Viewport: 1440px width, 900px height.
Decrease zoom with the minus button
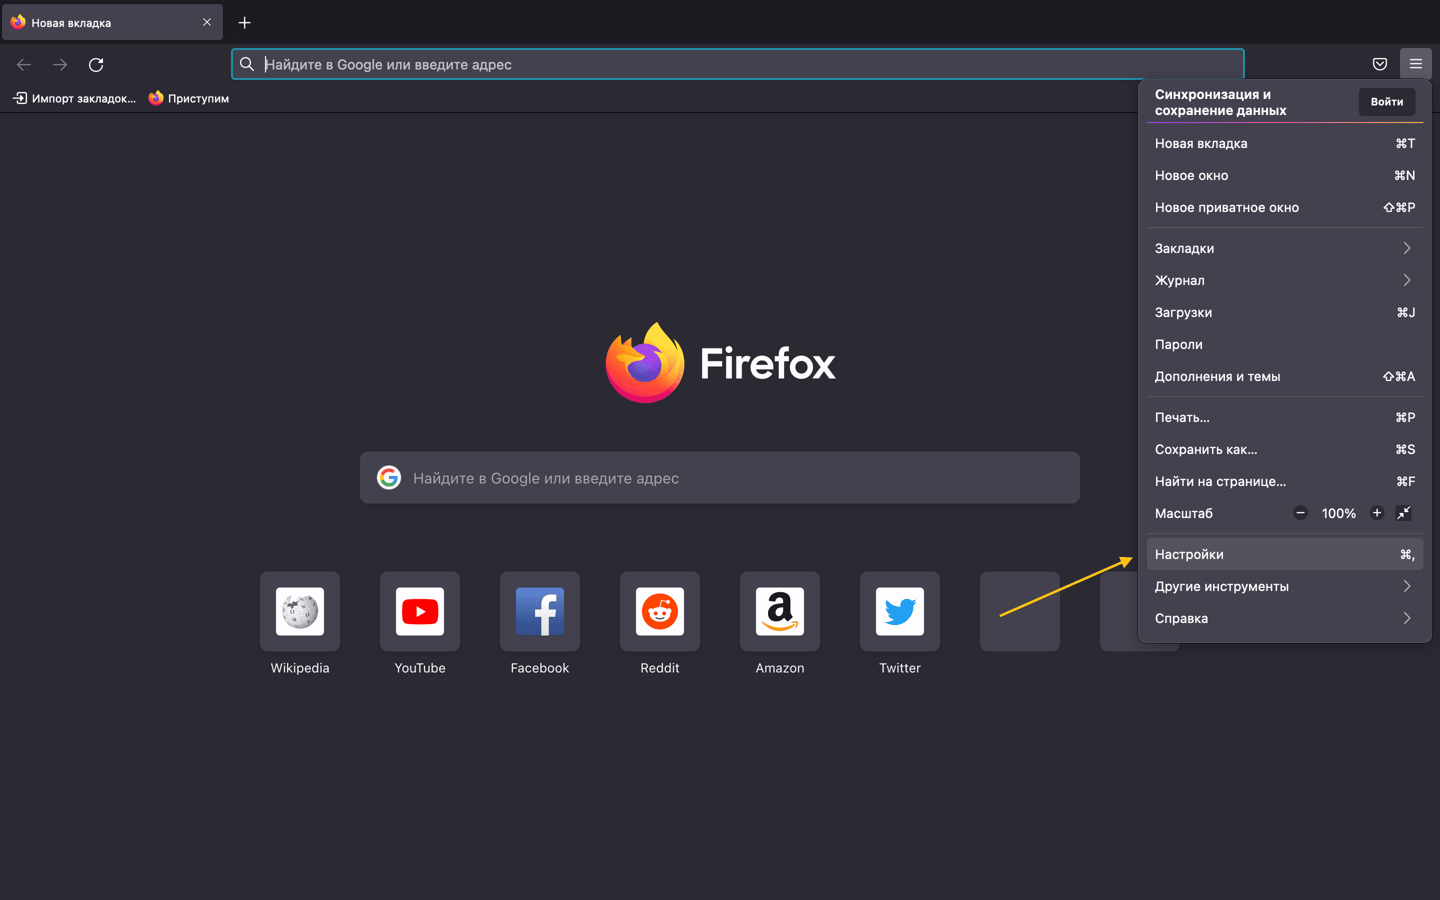coord(1300,513)
